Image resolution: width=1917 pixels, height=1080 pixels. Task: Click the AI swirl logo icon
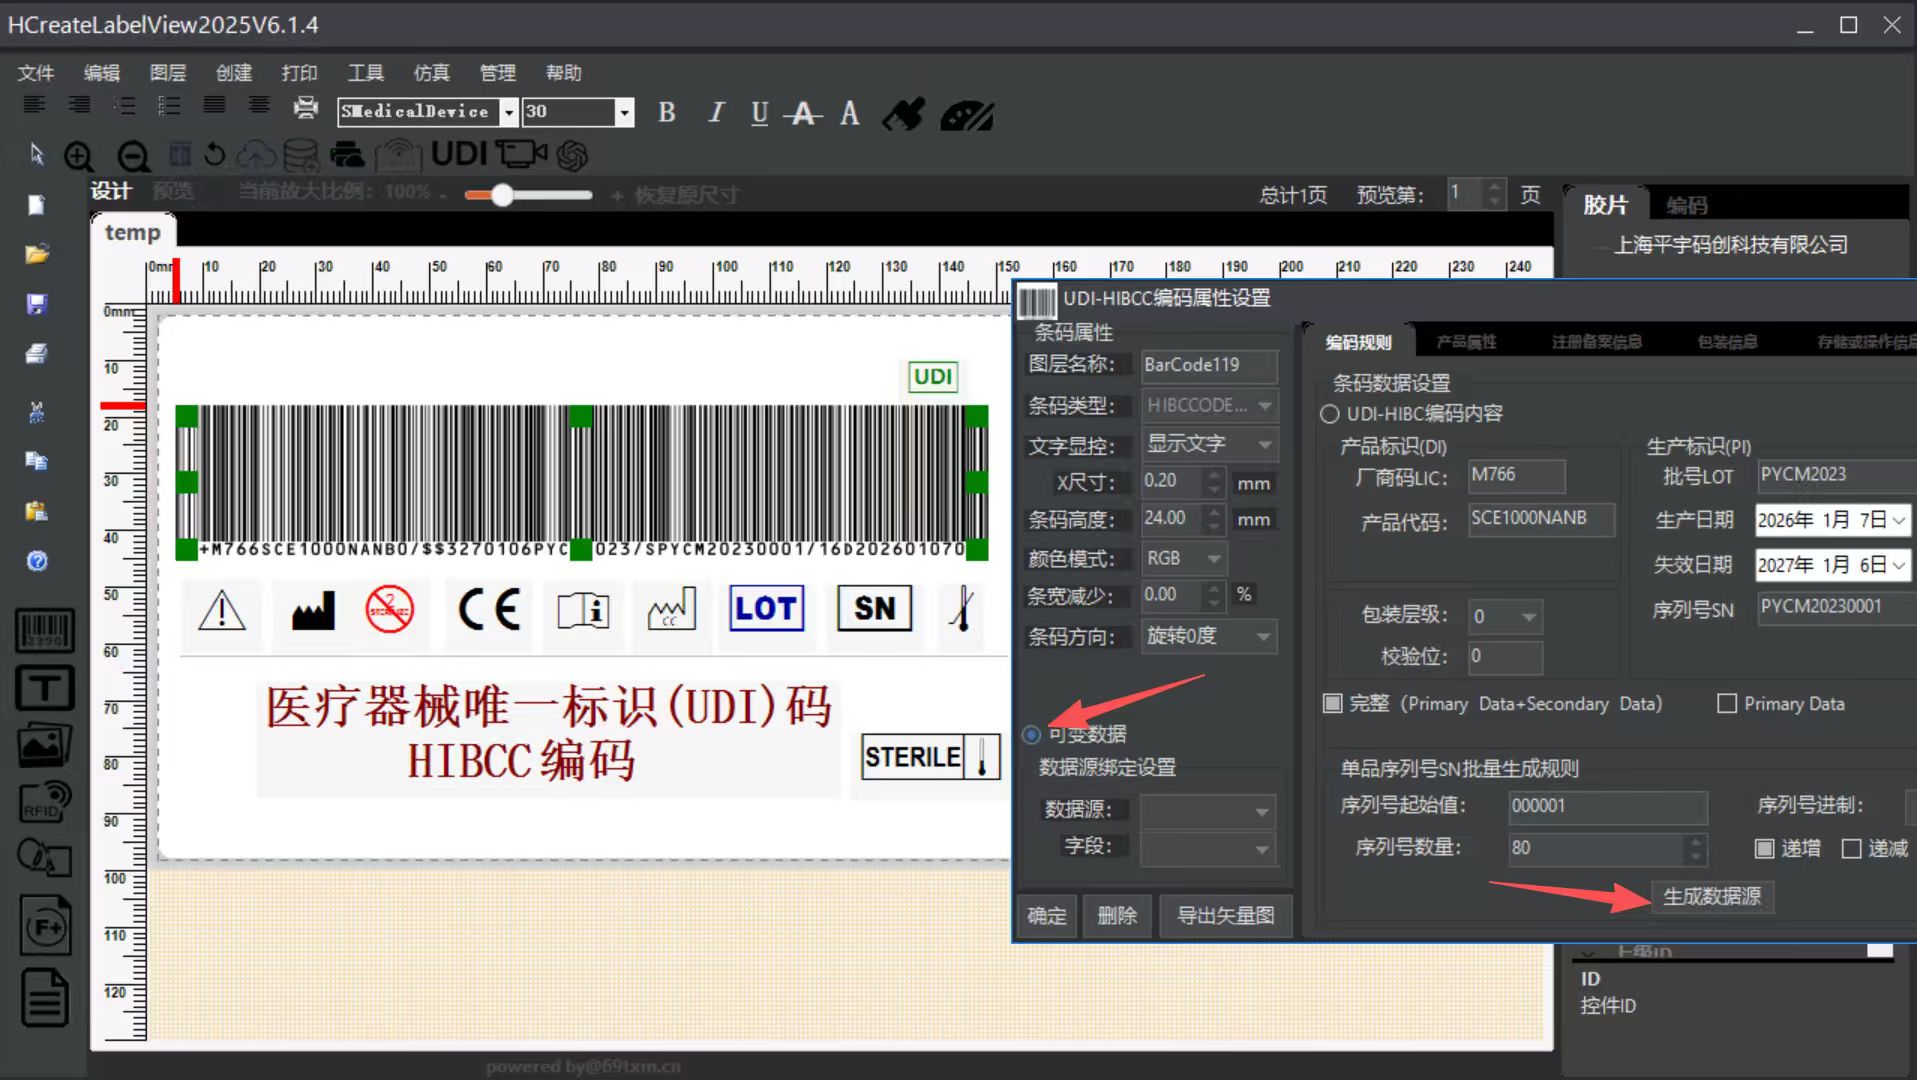pyautogui.click(x=572, y=155)
